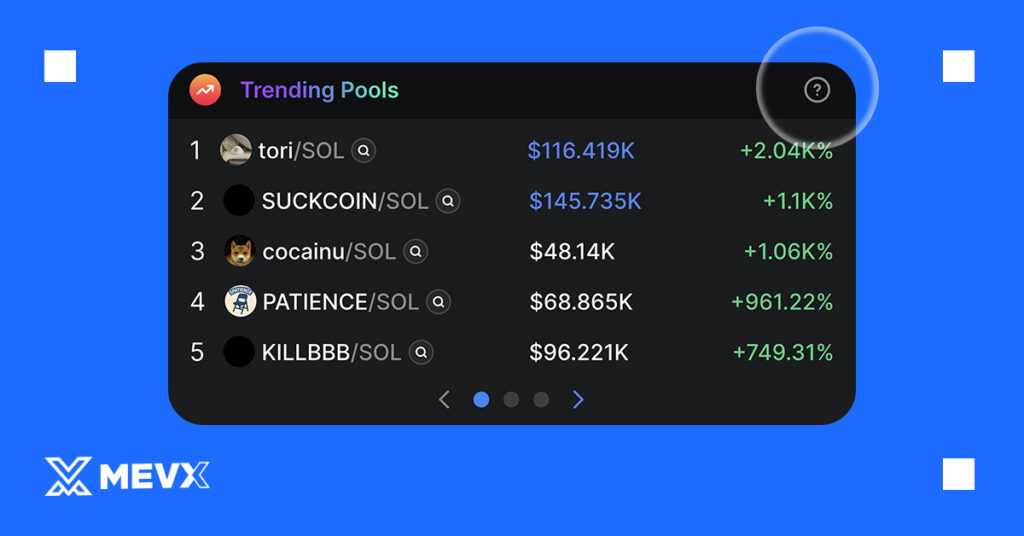Click the tori token avatar image
1024x536 pixels.
pyautogui.click(x=236, y=150)
